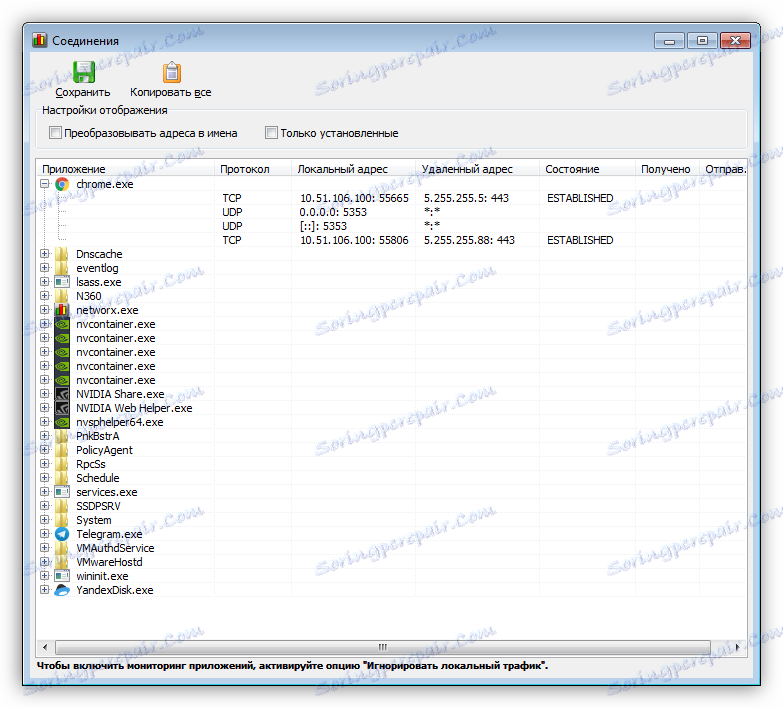Select the eventlog tree item

97,268
